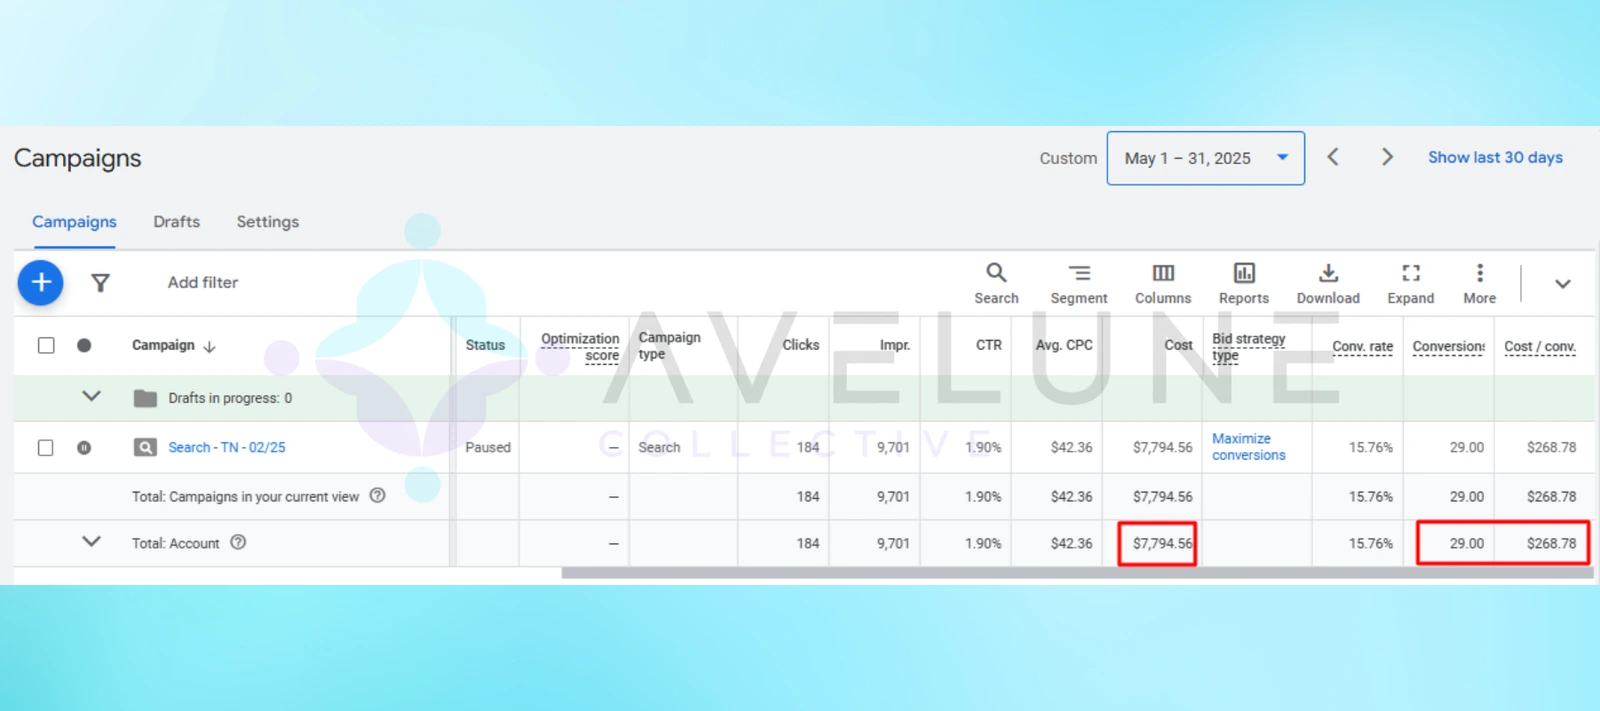Click $42.36 Avg. CPC in Search - TN row
Viewport: 1600px width, 711px height.
[x=1071, y=448]
